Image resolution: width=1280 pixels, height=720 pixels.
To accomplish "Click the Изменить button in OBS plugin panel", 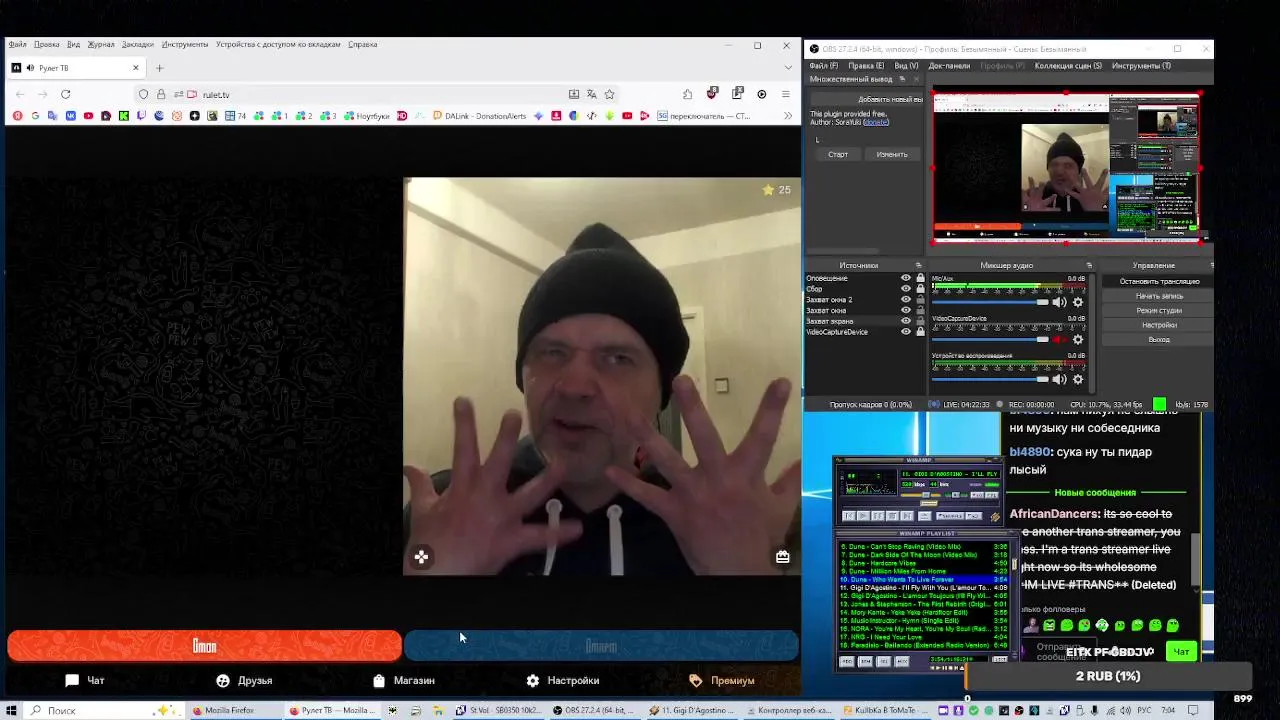I will (892, 154).
